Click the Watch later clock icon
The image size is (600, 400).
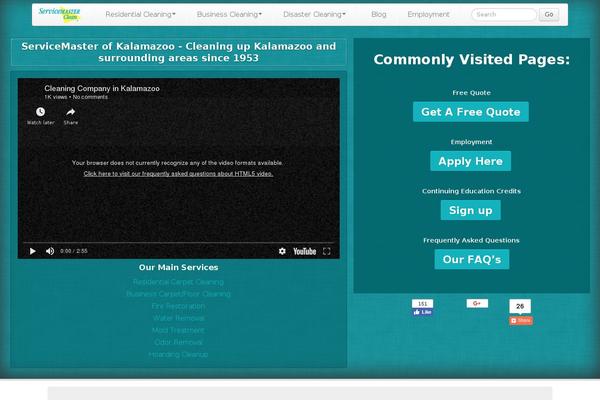(40, 112)
